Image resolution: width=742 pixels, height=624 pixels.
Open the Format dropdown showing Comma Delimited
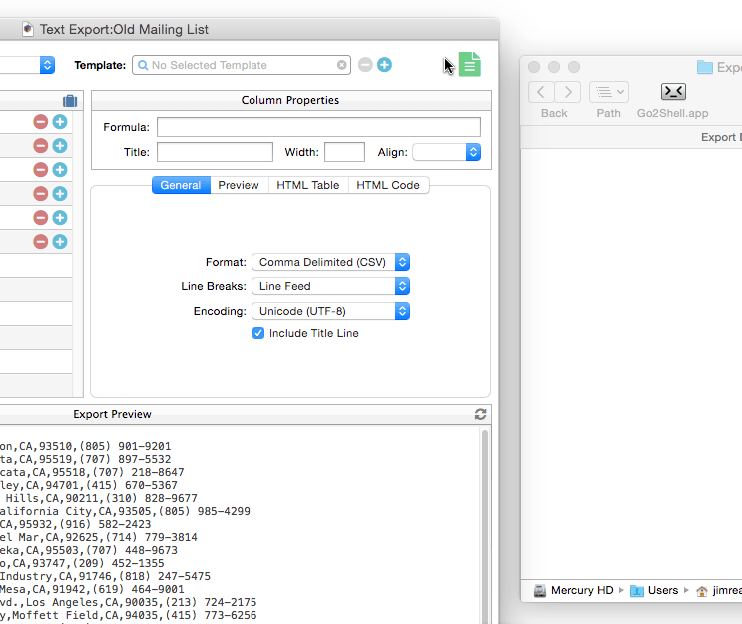331,262
